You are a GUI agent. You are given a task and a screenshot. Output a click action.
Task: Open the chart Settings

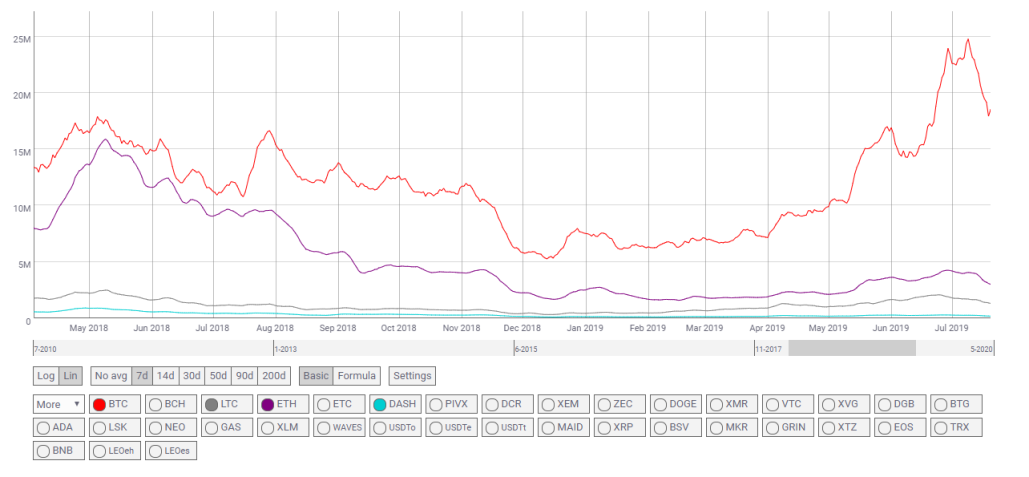click(412, 376)
